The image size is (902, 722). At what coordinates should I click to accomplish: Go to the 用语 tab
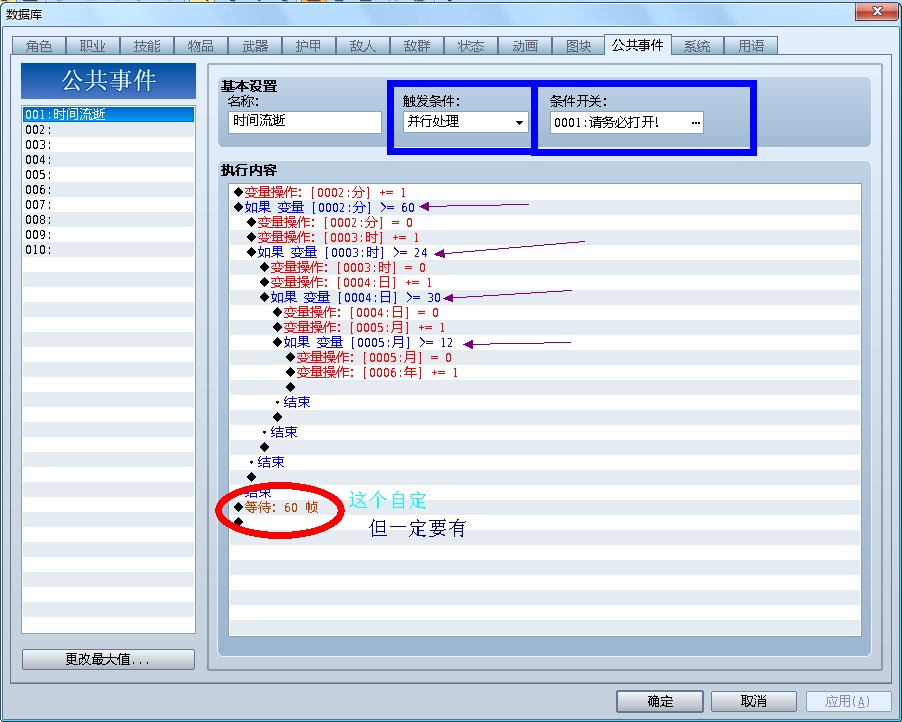tap(751, 46)
